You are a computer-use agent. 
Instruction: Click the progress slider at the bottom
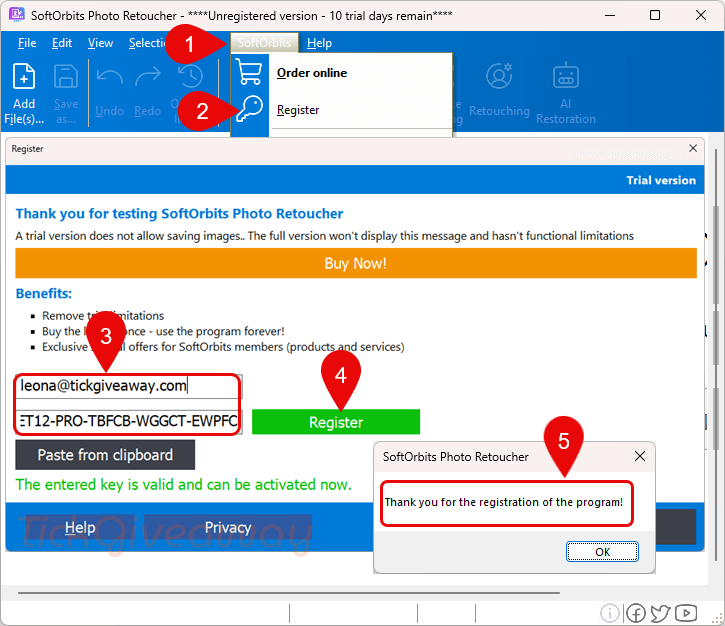coord(289,592)
